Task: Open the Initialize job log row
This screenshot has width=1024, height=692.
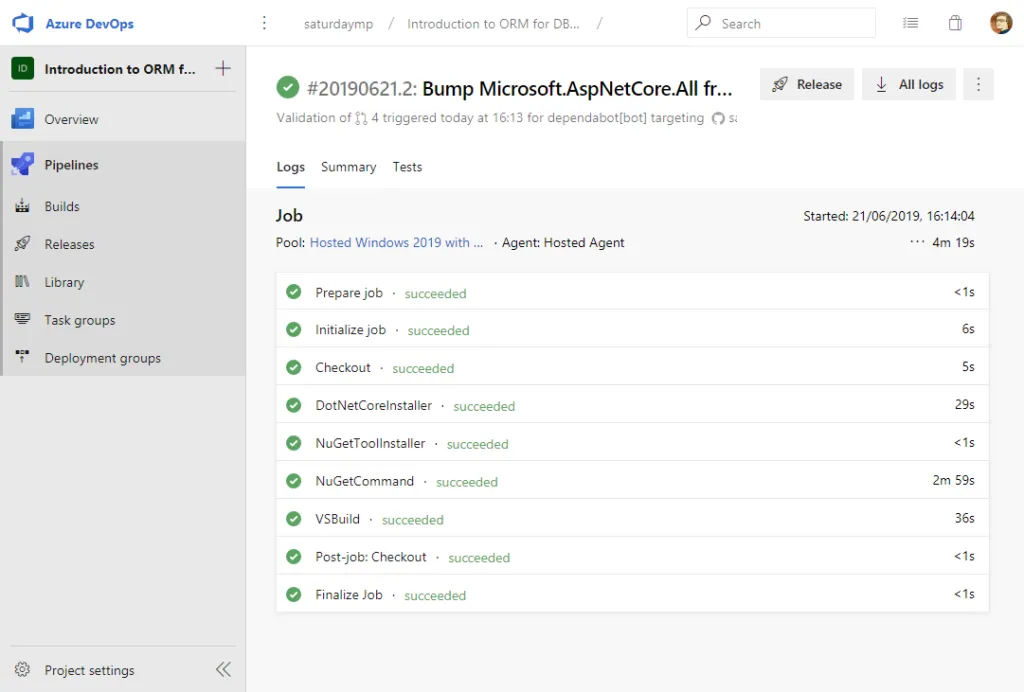Action: coord(632,329)
